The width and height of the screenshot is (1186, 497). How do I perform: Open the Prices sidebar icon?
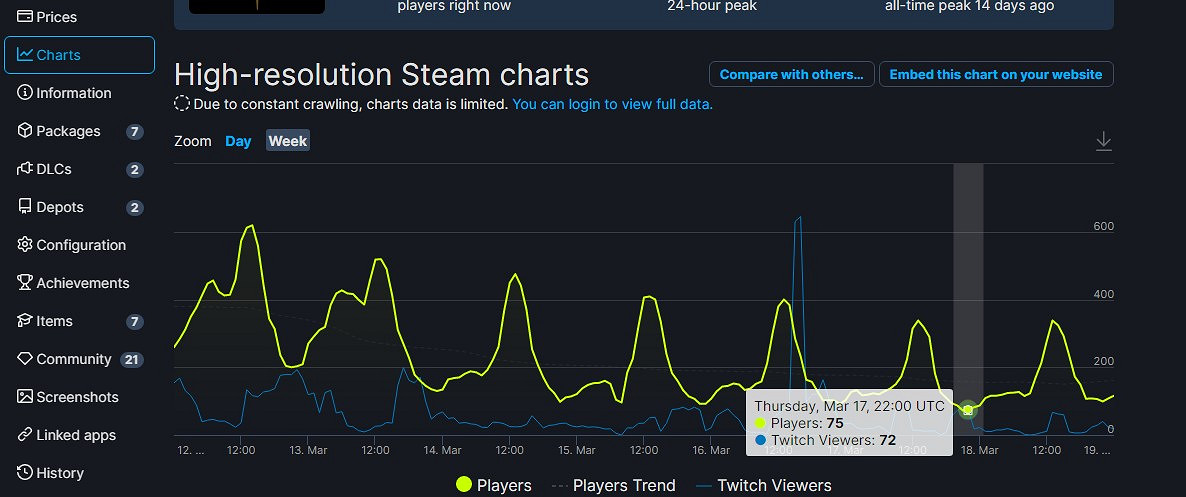tap(25, 17)
